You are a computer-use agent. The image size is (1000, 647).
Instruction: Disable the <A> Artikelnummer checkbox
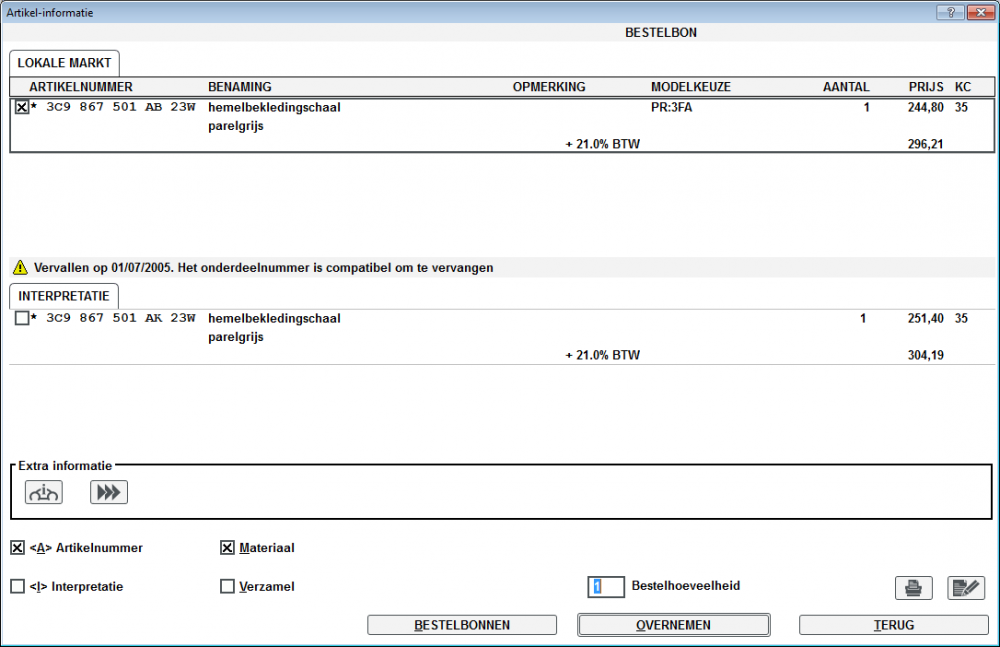pyautogui.click(x=18, y=548)
